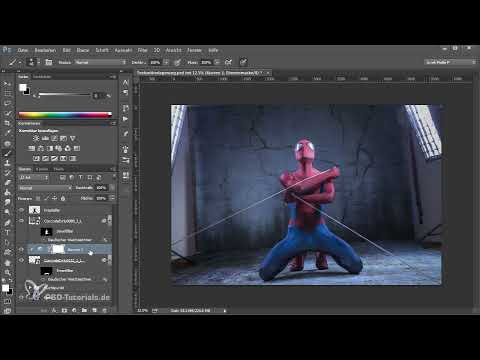Image resolution: width=480 pixels, height=360 pixels.
Task: Toggle pressure for size button
Action: click(x=243, y=62)
